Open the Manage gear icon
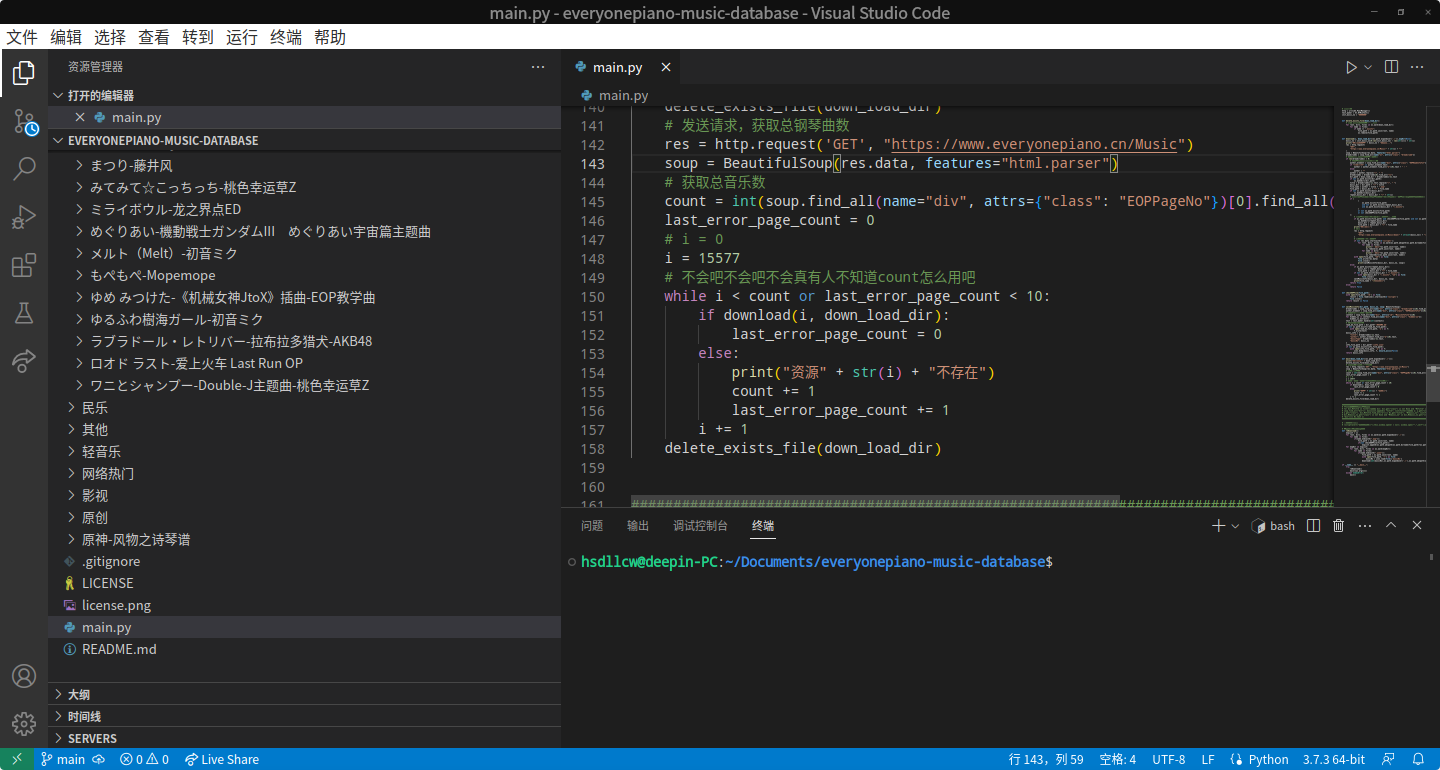Viewport: 1440px width, 770px height. click(x=24, y=724)
